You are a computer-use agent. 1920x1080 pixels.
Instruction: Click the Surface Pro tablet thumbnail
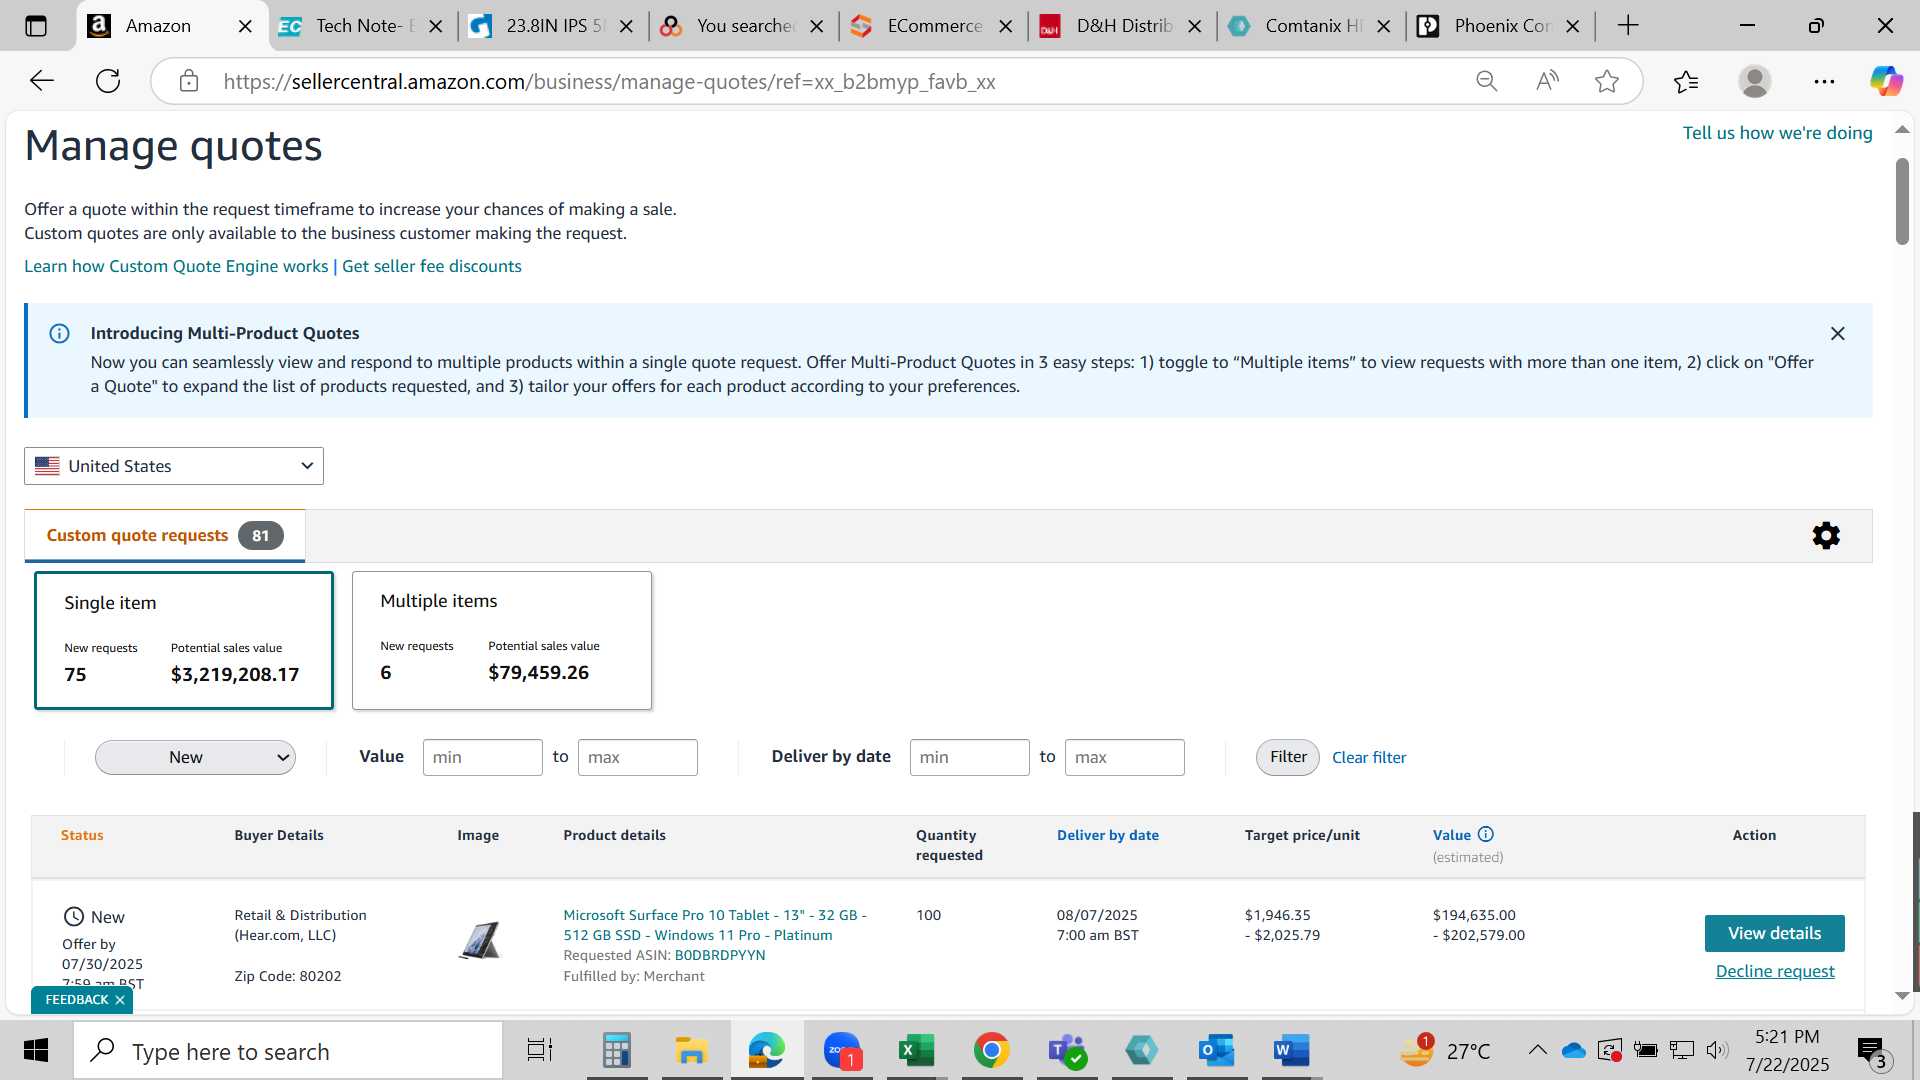(479, 940)
